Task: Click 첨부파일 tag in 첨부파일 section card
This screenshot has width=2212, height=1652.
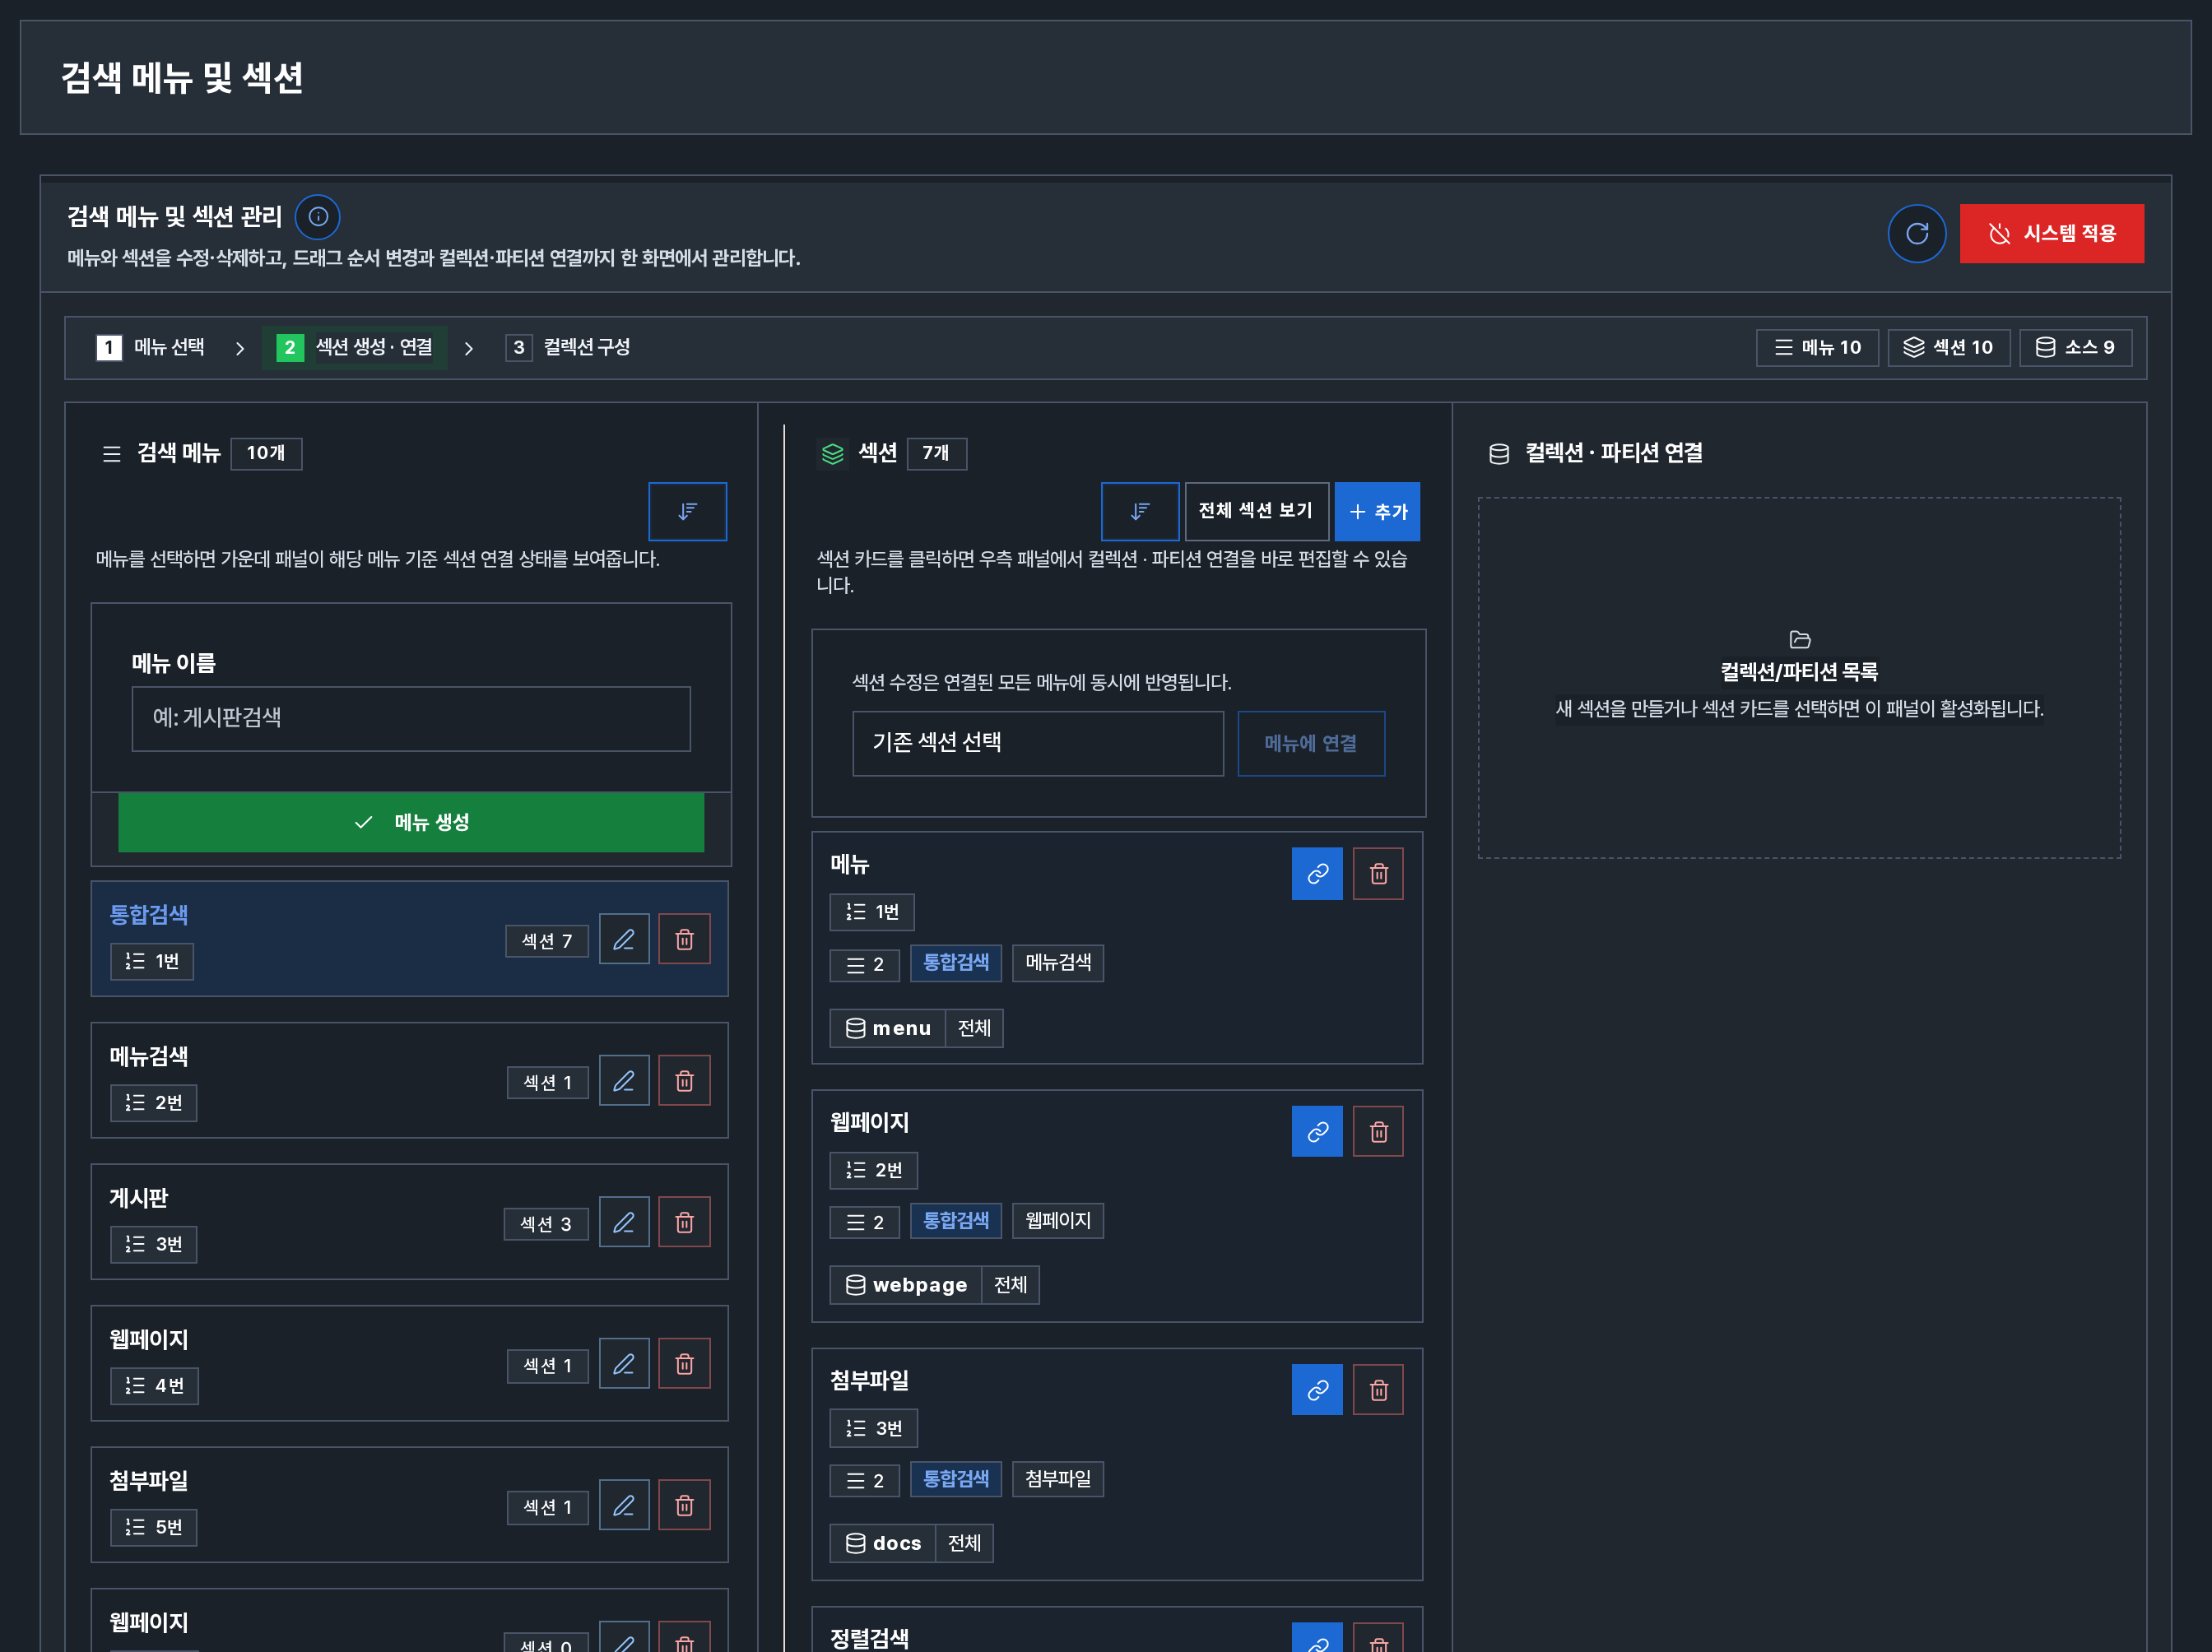Action: (x=1058, y=1479)
